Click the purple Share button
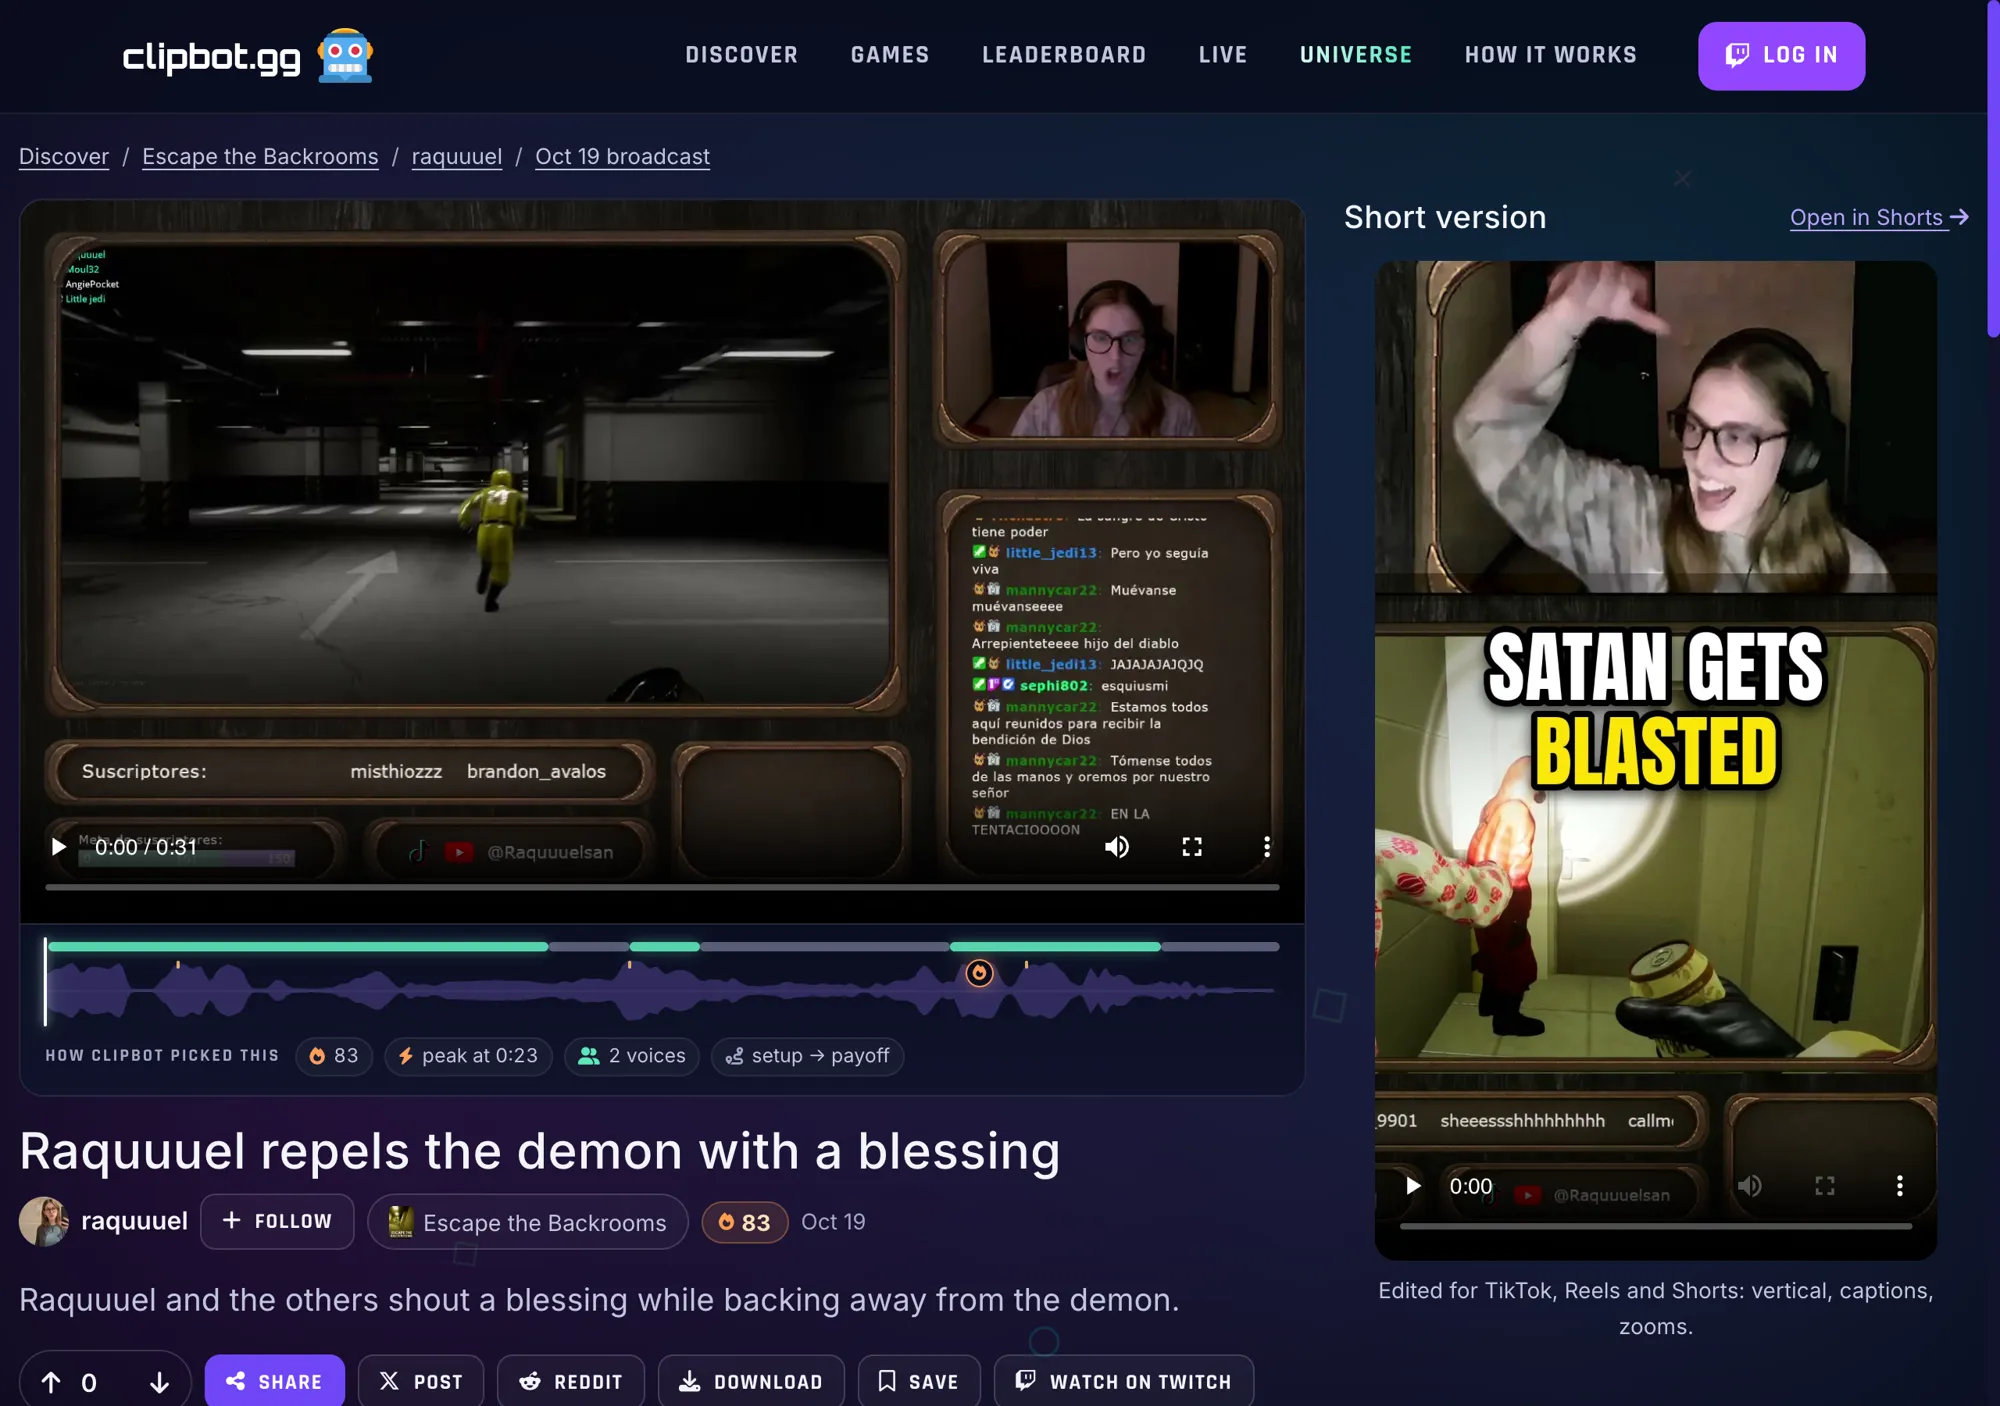This screenshot has width=2000, height=1406. click(x=275, y=1381)
